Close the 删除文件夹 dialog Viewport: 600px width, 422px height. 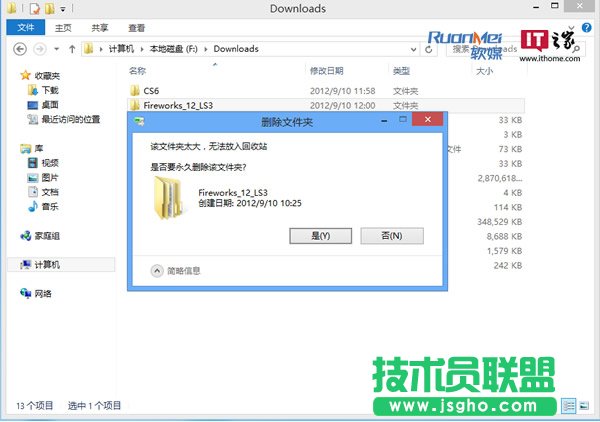pyautogui.click(x=427, y=119)
